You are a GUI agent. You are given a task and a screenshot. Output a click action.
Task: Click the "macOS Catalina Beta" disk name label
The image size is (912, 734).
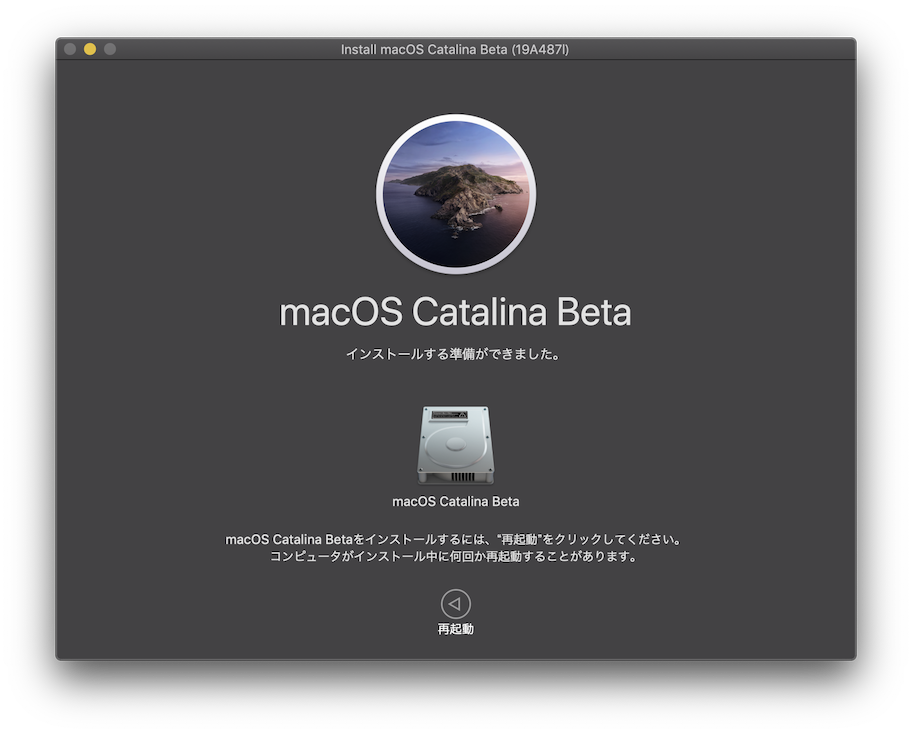[455, 501]
